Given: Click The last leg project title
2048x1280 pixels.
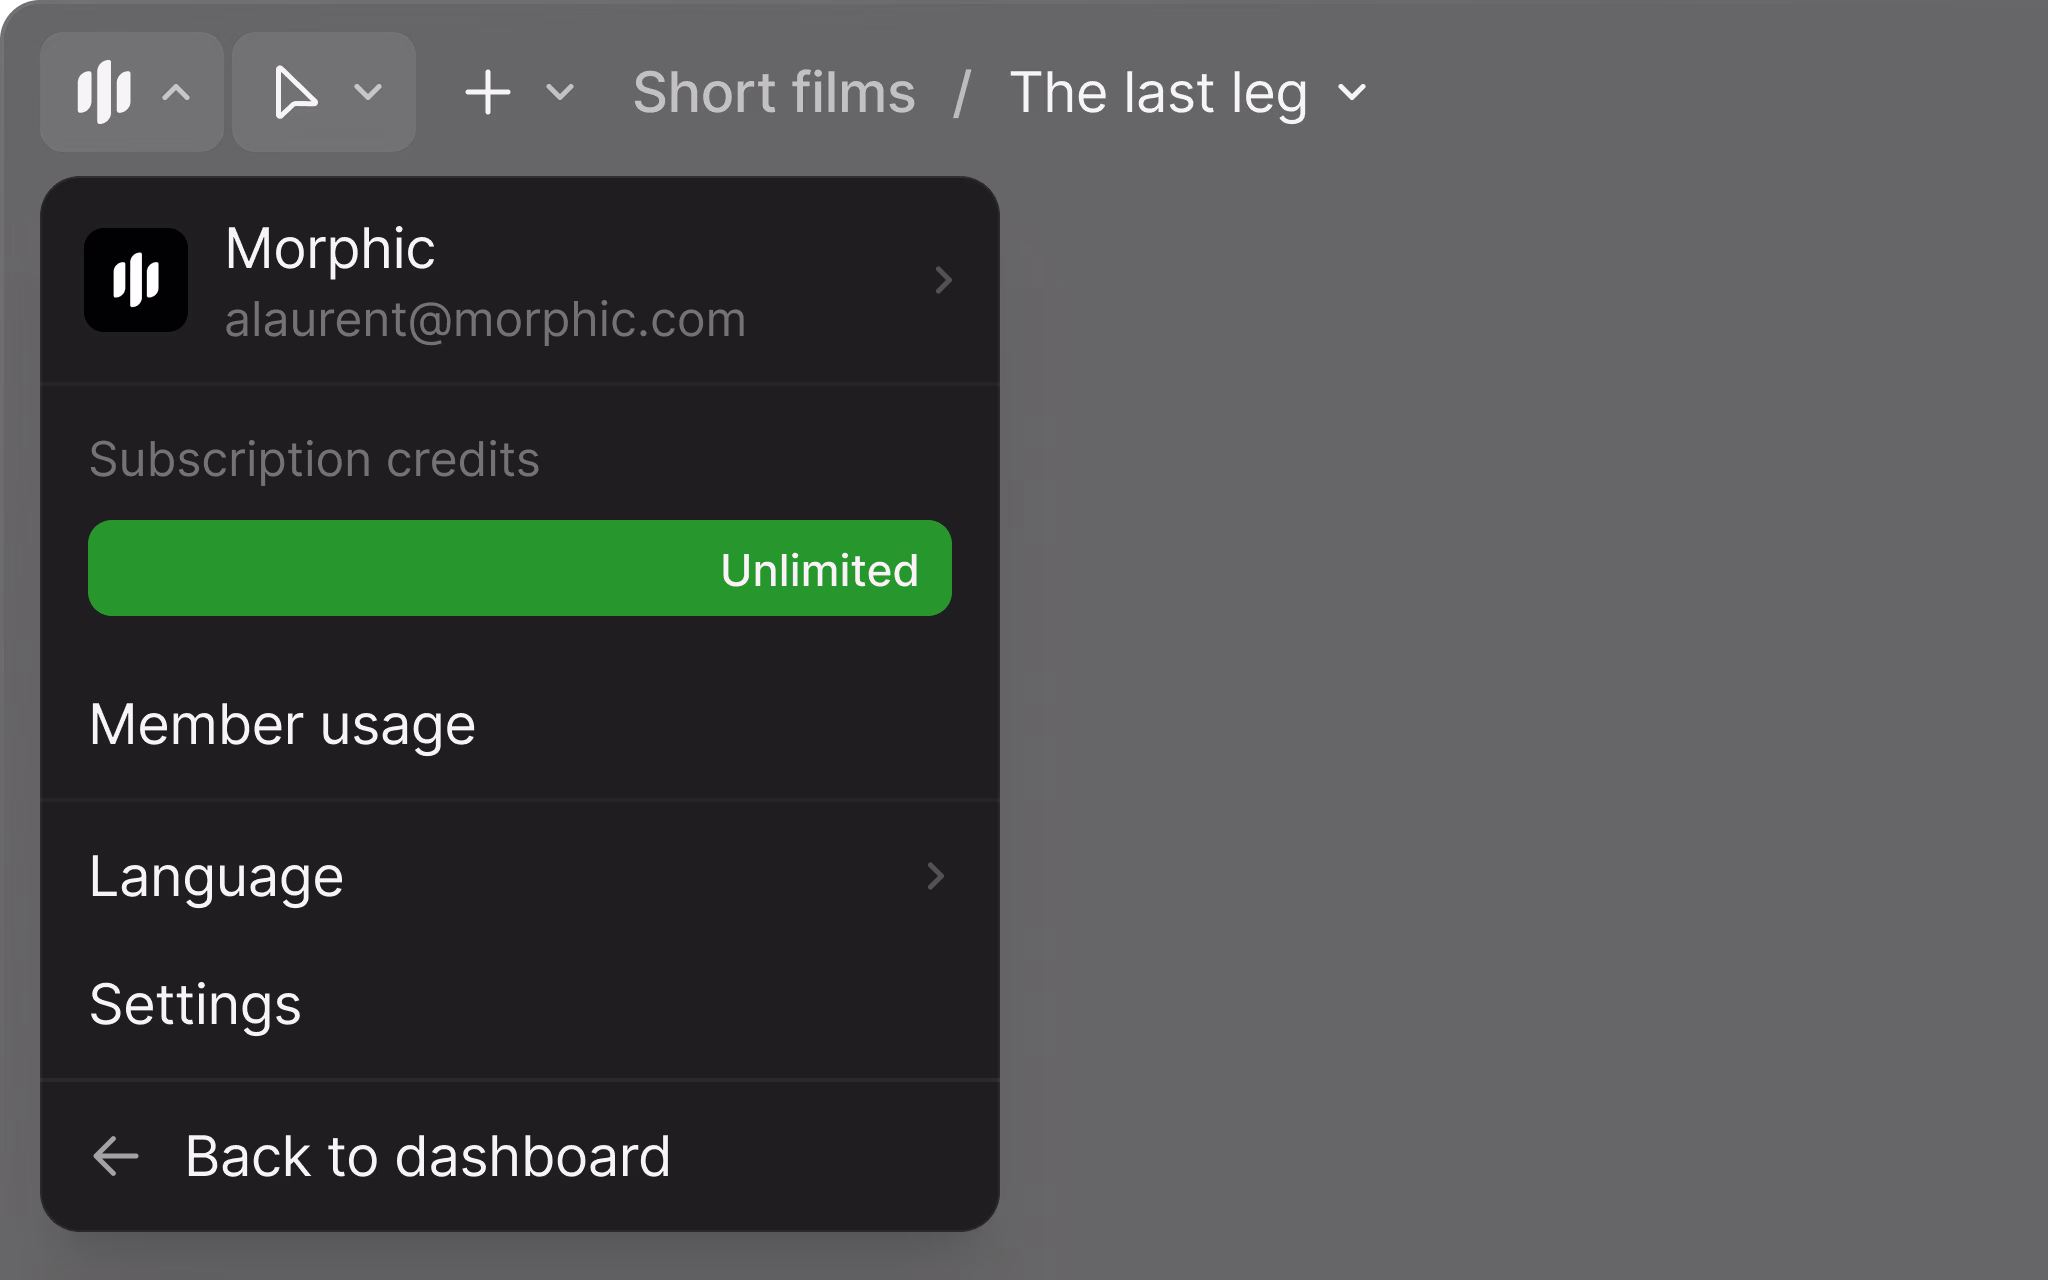Looking at the screenshot, I should click(1158, 93).
